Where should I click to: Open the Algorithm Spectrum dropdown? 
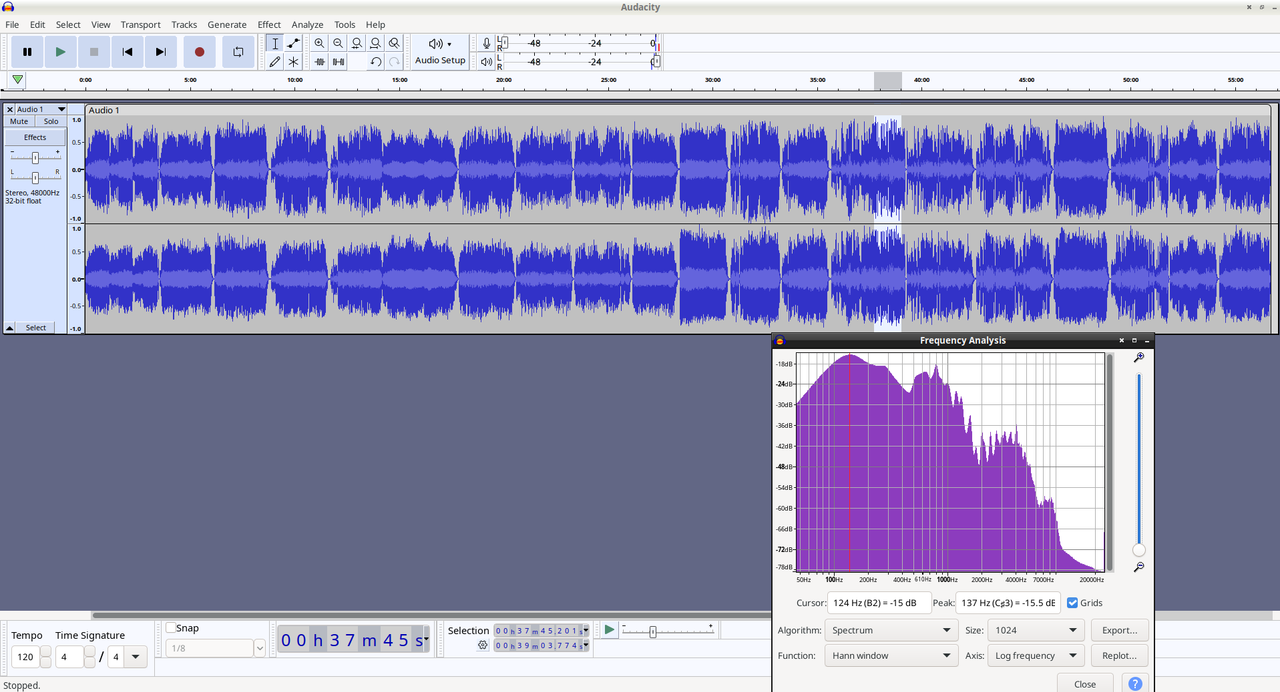pos(890,630)
